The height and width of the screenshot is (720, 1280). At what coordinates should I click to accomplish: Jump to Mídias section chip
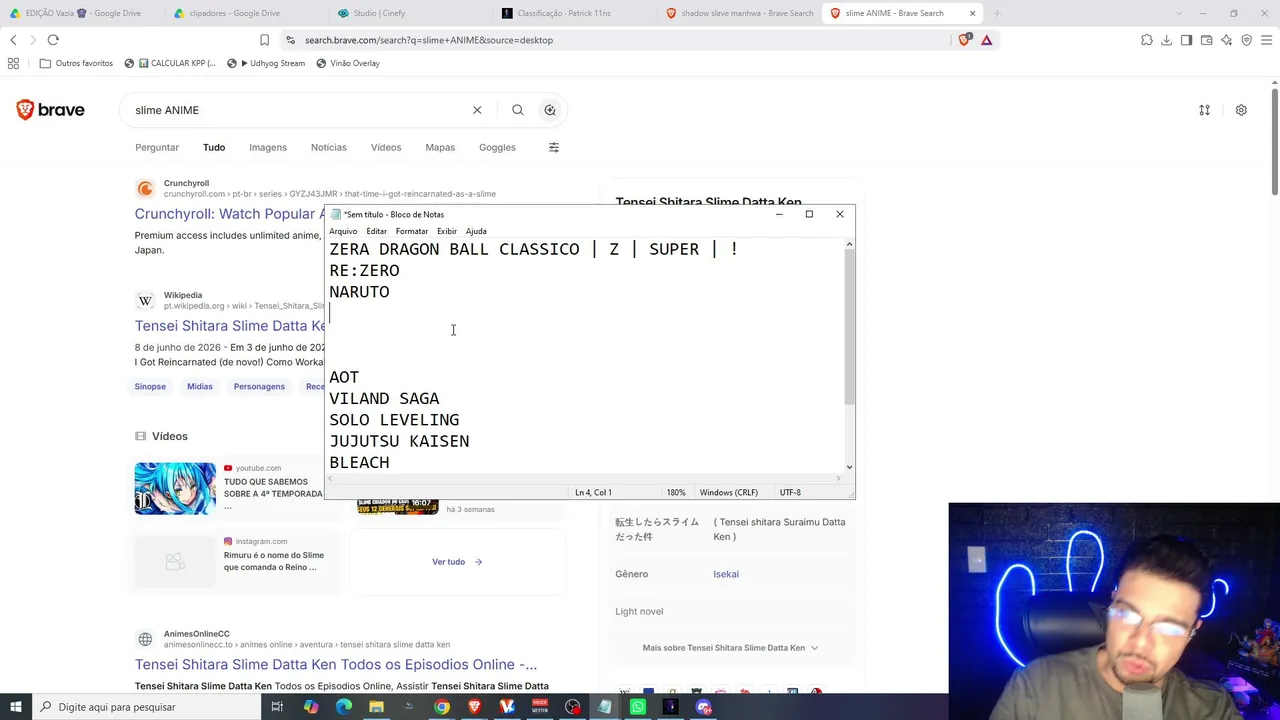tap(199, 386)
